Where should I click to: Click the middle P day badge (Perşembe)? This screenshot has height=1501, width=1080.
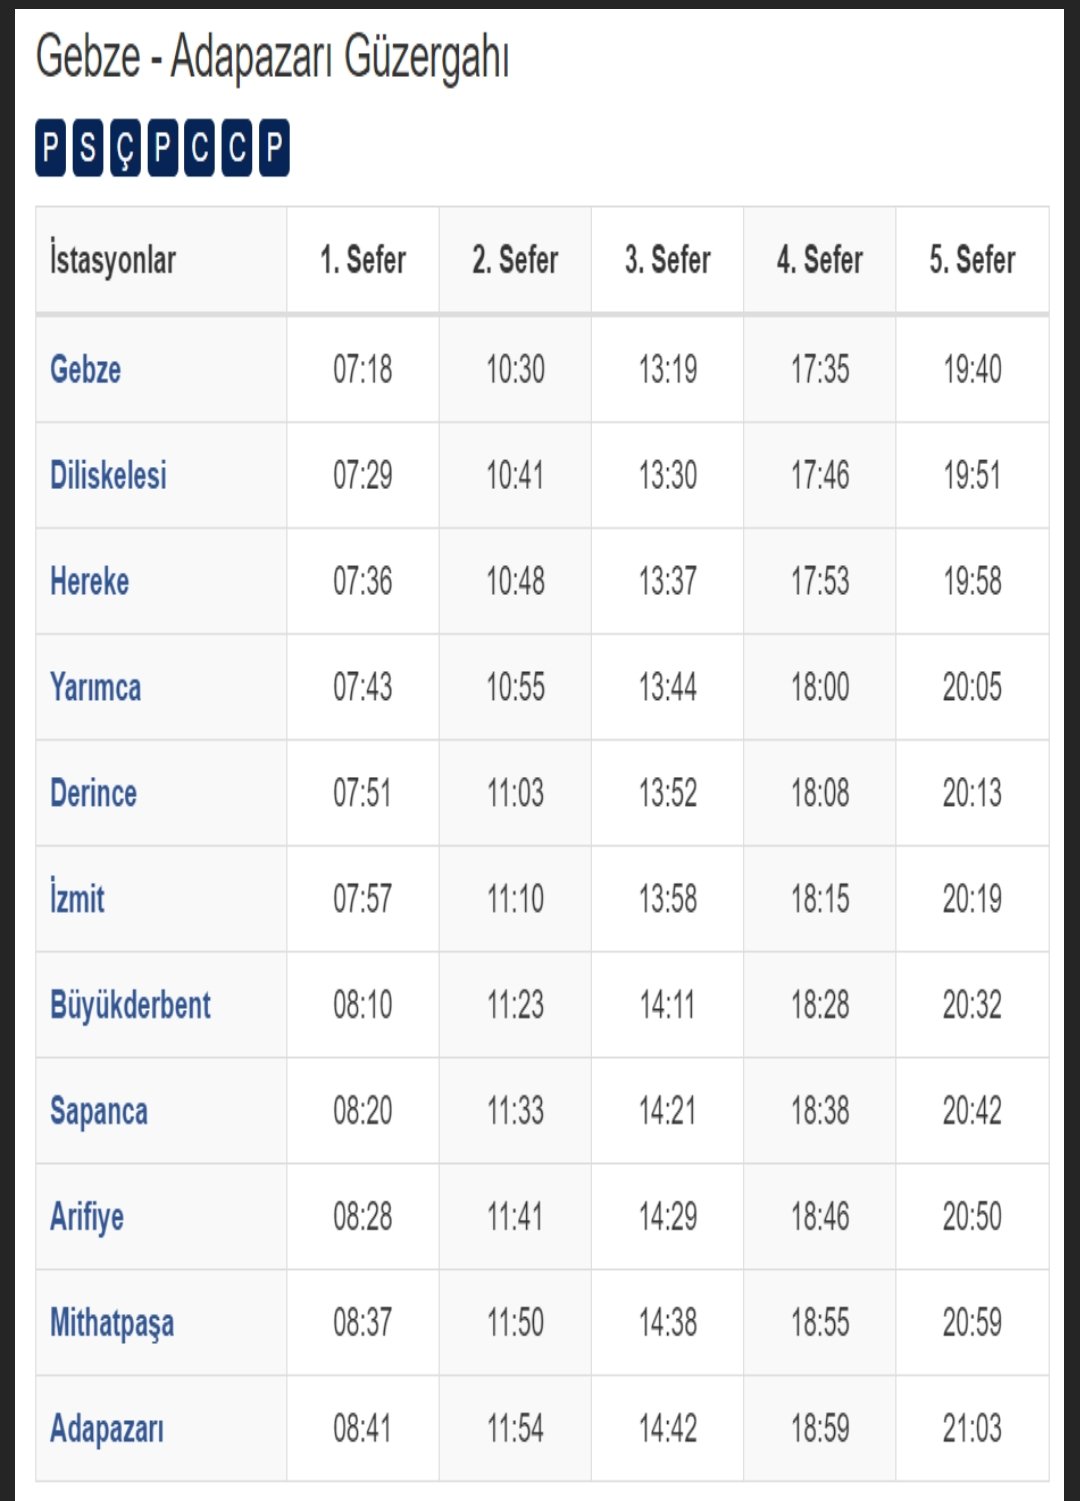click(162, 148)
